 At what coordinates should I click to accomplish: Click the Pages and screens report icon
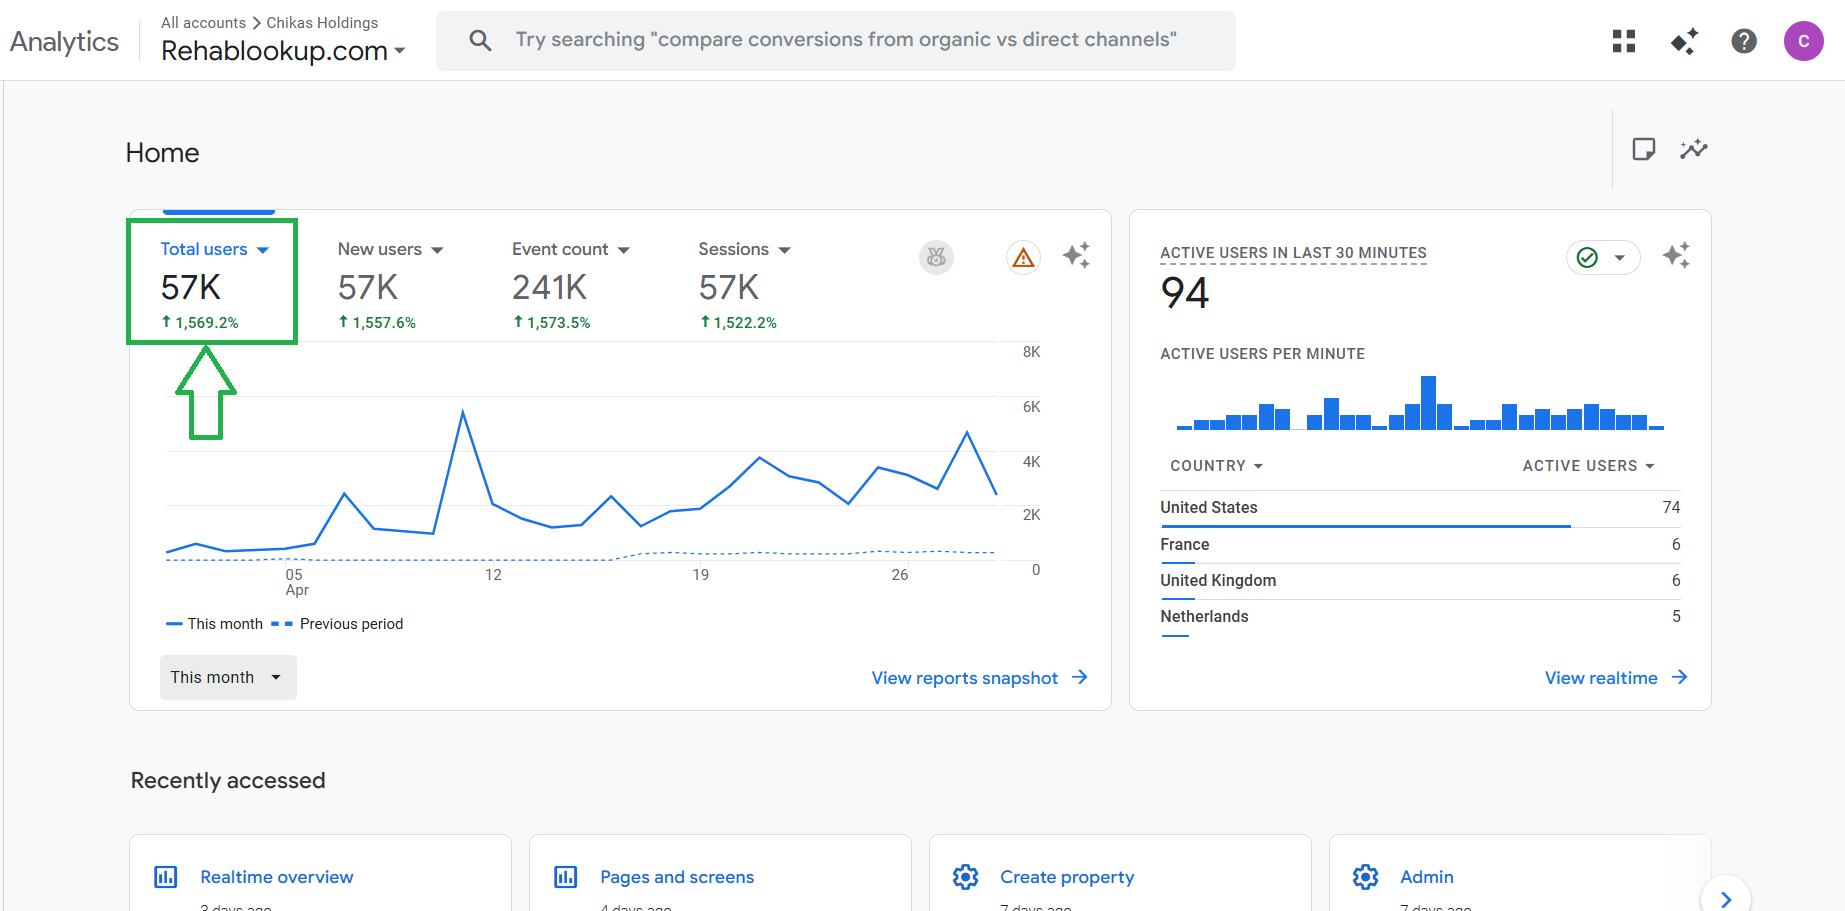pos(566,877)
